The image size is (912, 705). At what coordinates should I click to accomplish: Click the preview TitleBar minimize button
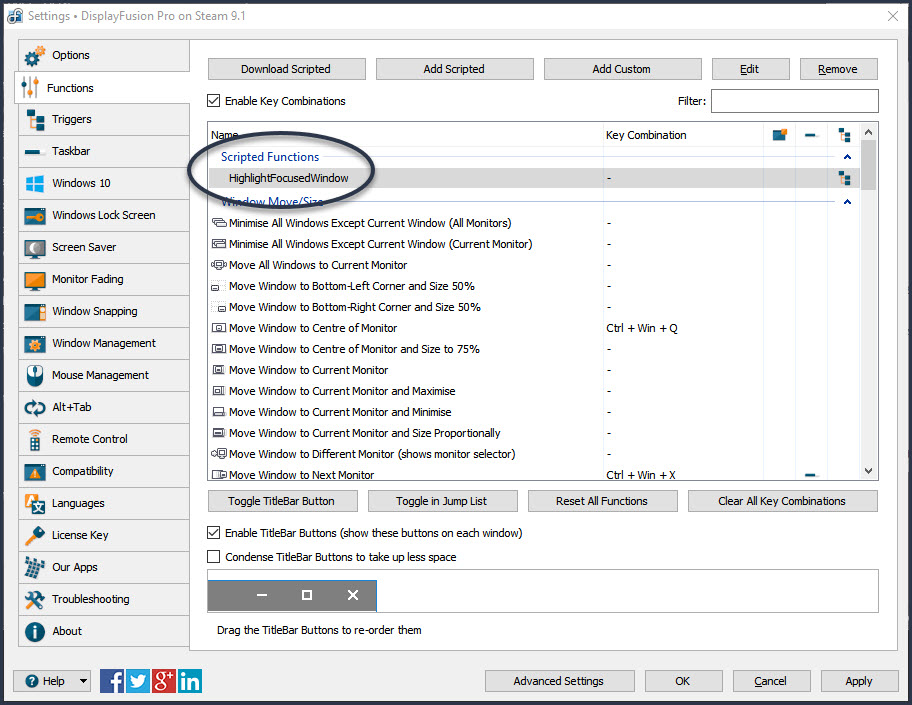262,595
